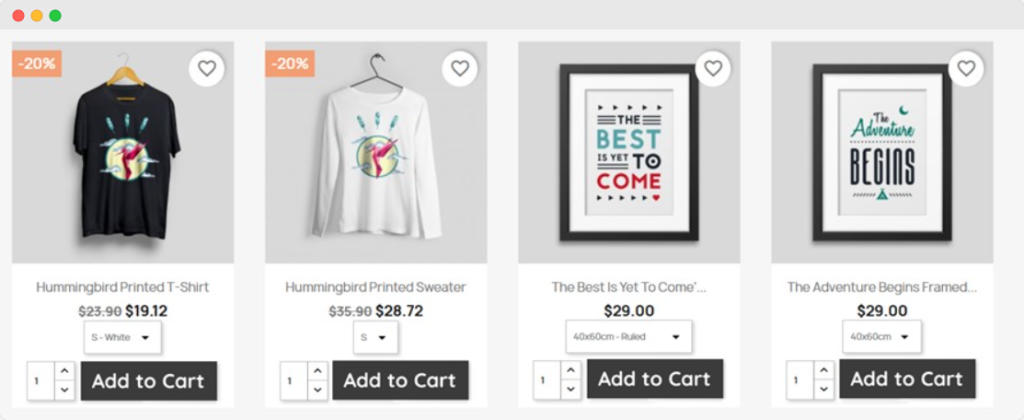Add Hummingbird Printed Sweater to cart
The height and width of the screenshot is (420, 1024).
[x=400, y=381]
